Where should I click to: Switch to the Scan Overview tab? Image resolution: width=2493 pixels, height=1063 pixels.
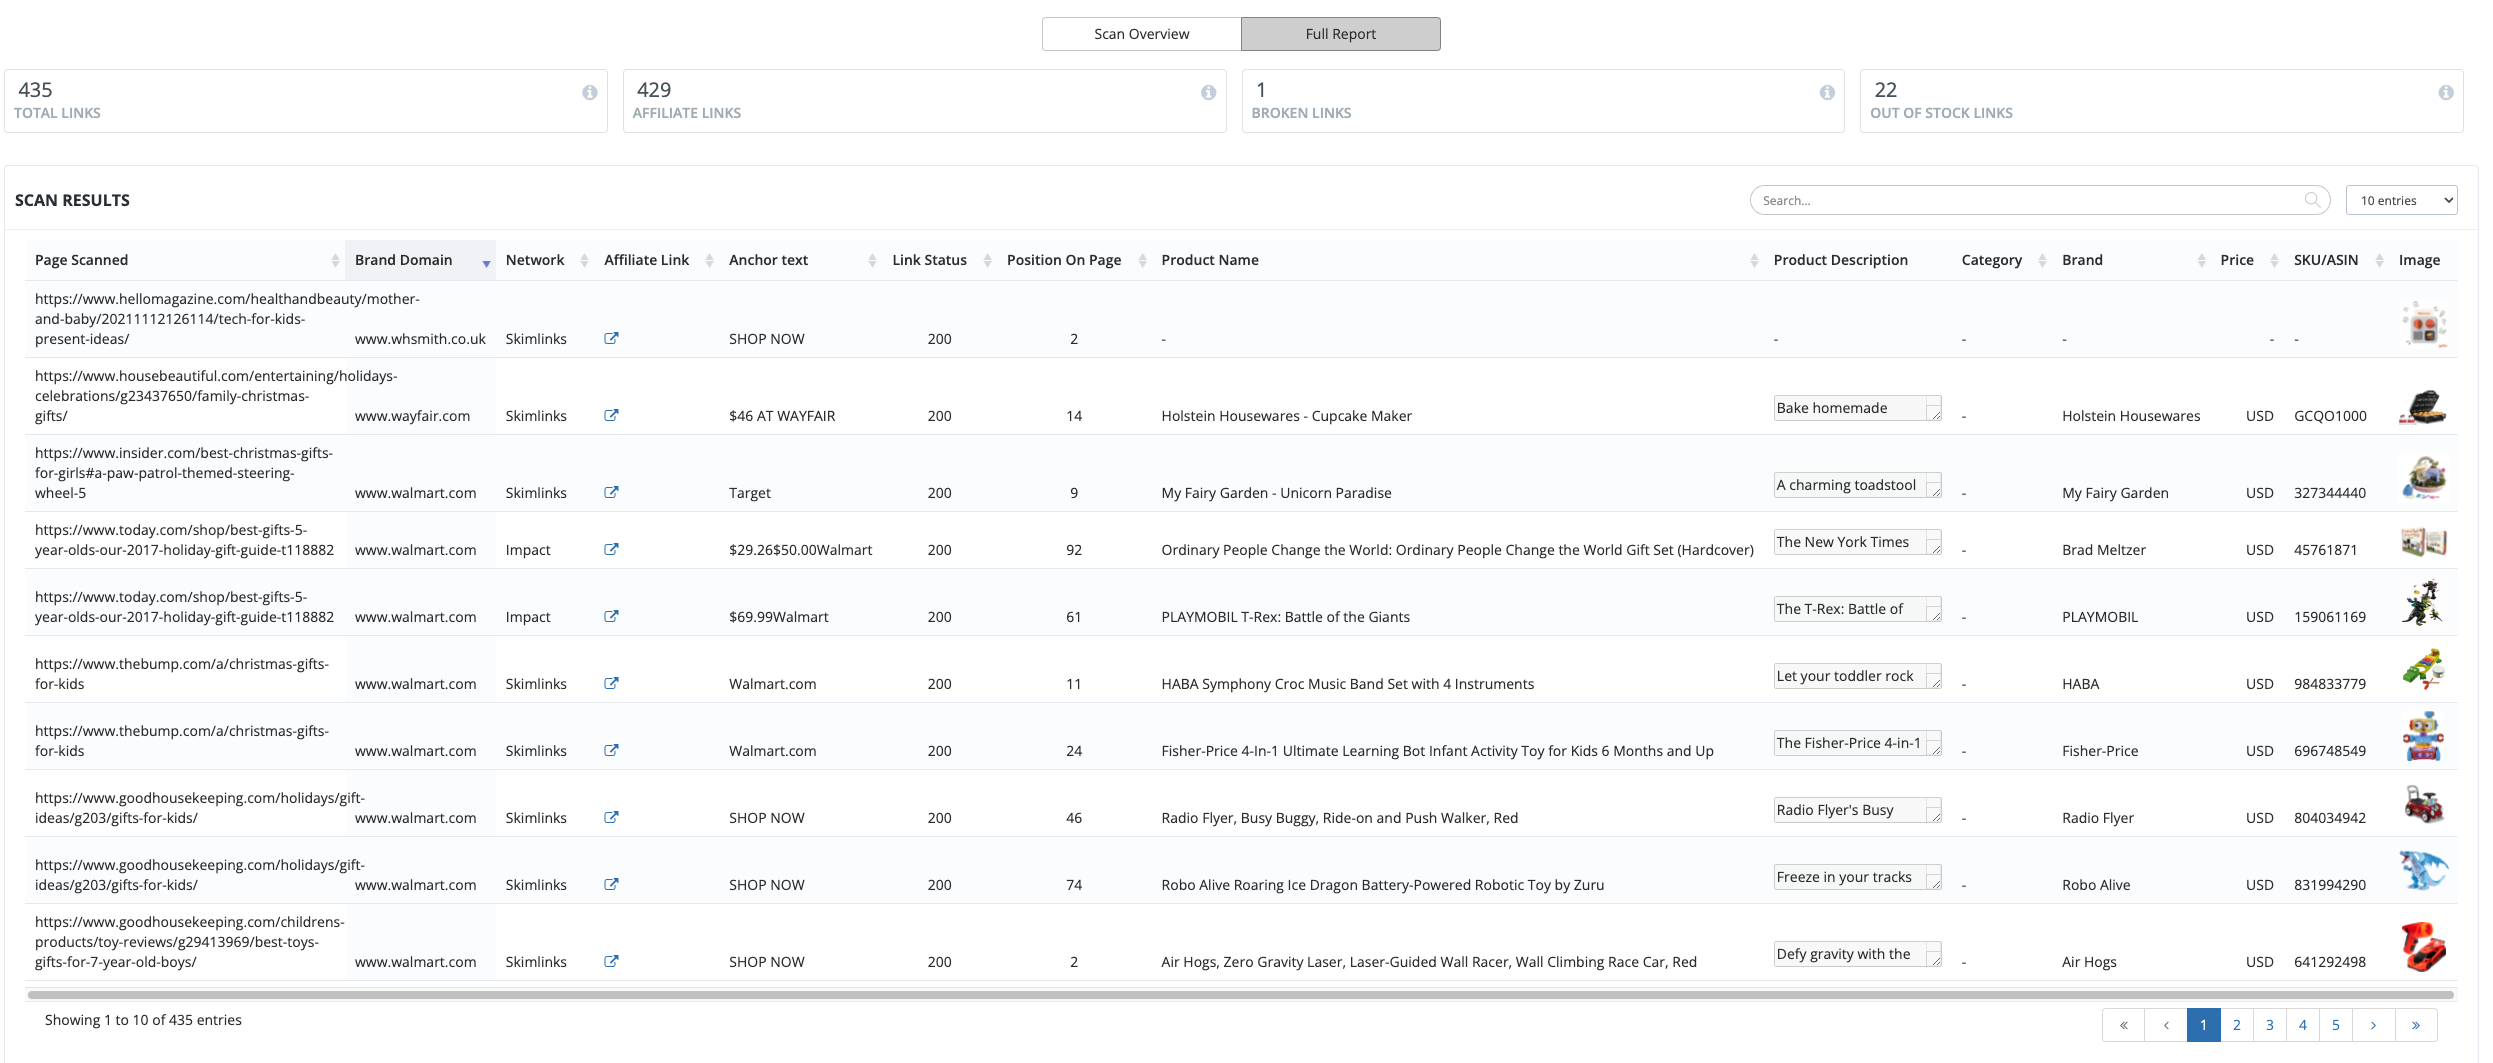(x=1141, y=34)
